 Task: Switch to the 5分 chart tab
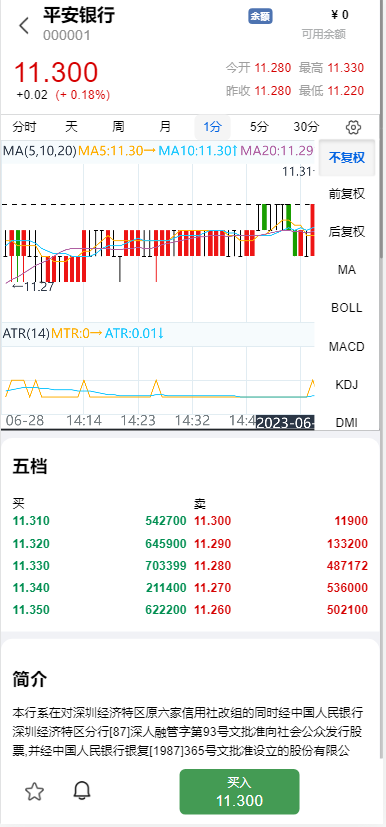259,127
